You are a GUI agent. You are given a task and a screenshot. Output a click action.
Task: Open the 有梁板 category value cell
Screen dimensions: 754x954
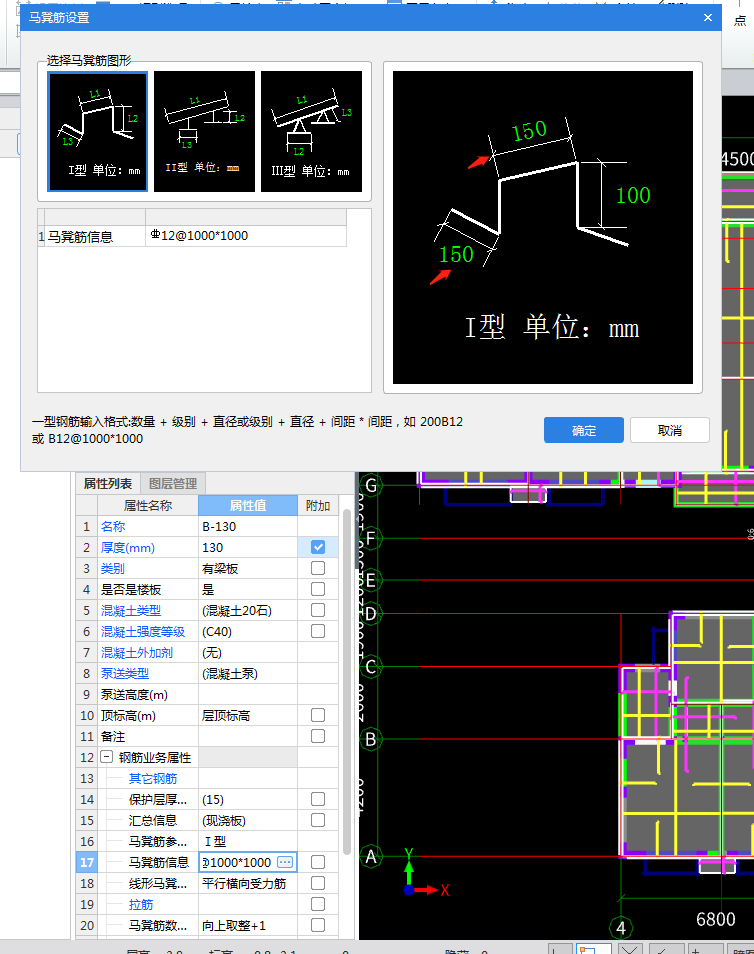248,568
